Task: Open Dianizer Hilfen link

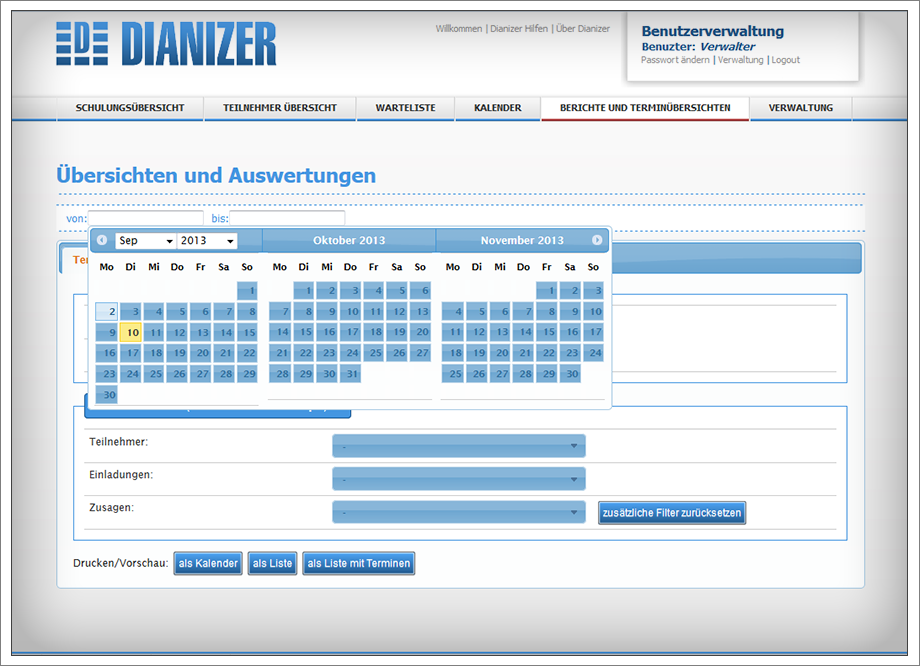Action: (519, 28)
